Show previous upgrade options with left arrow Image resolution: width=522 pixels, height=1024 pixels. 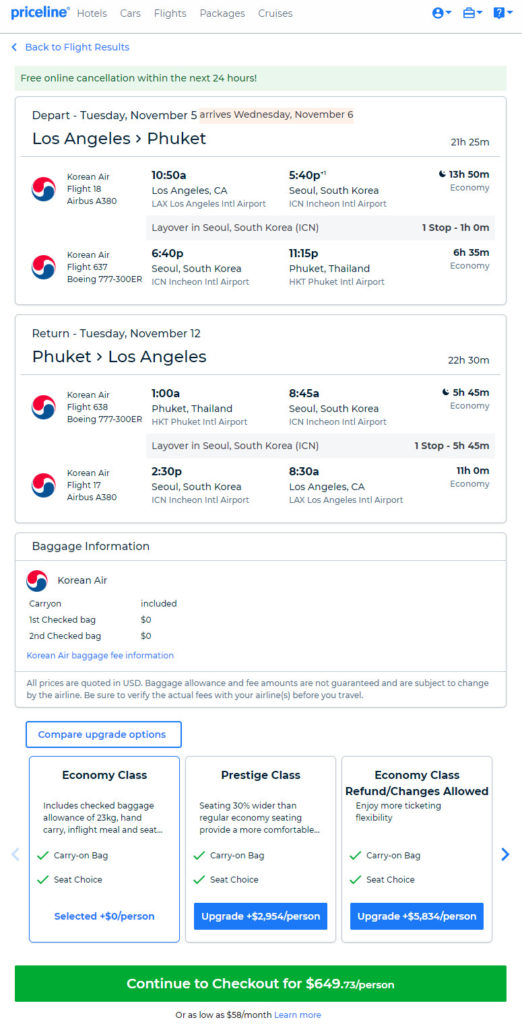(x=16, y=854)
